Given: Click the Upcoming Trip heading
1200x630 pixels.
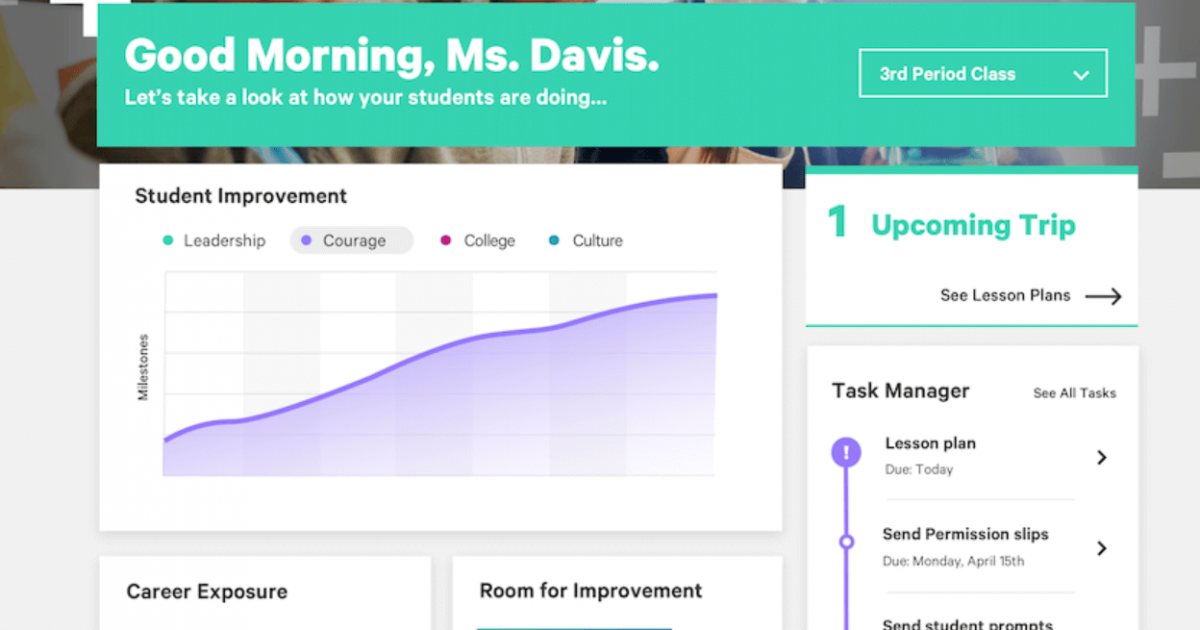Looking at the screenshot, I should [973, 225].
